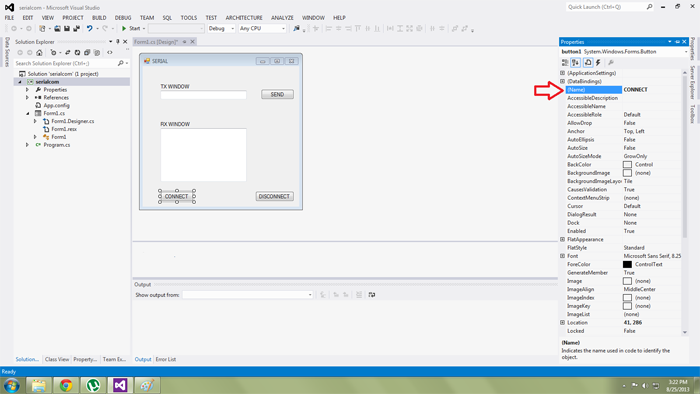
Task: Show Events with the lightning bolt icon
Action: tap(598, 63)
